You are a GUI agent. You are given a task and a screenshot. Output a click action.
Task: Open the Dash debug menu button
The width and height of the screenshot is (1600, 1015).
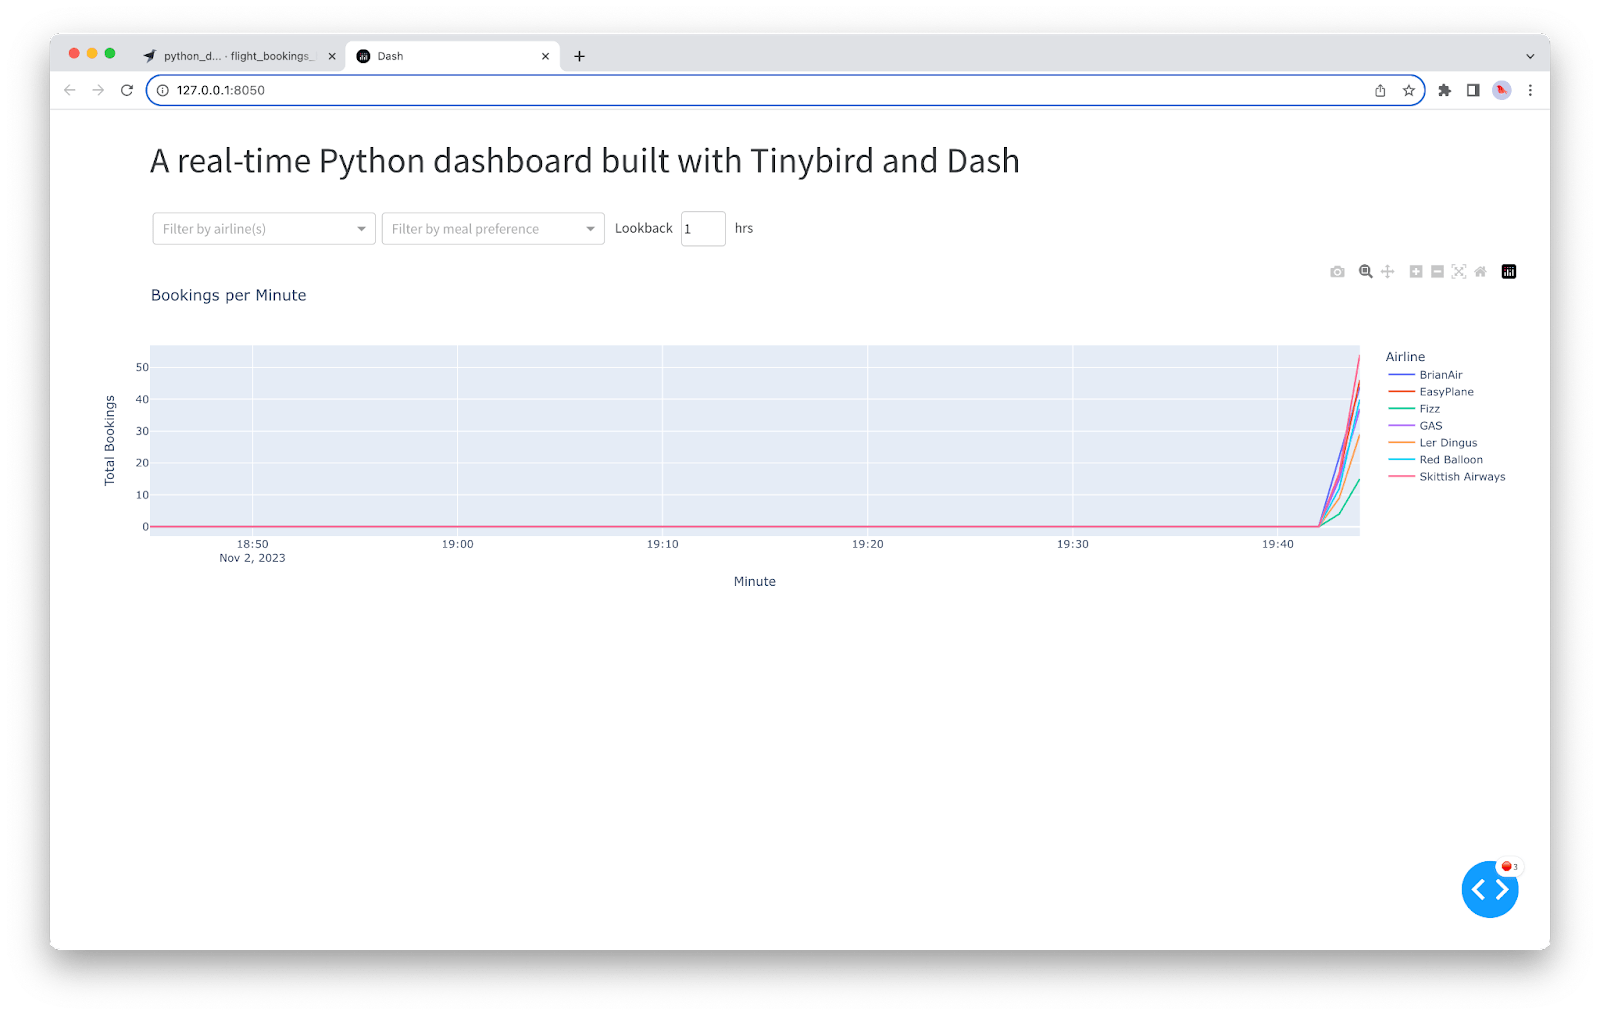point(1489,889)
